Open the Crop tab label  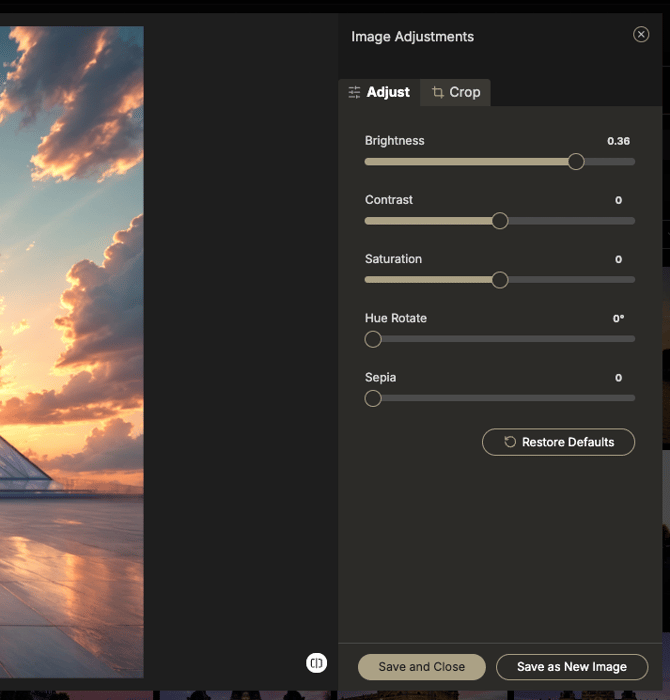coord(464,92)
